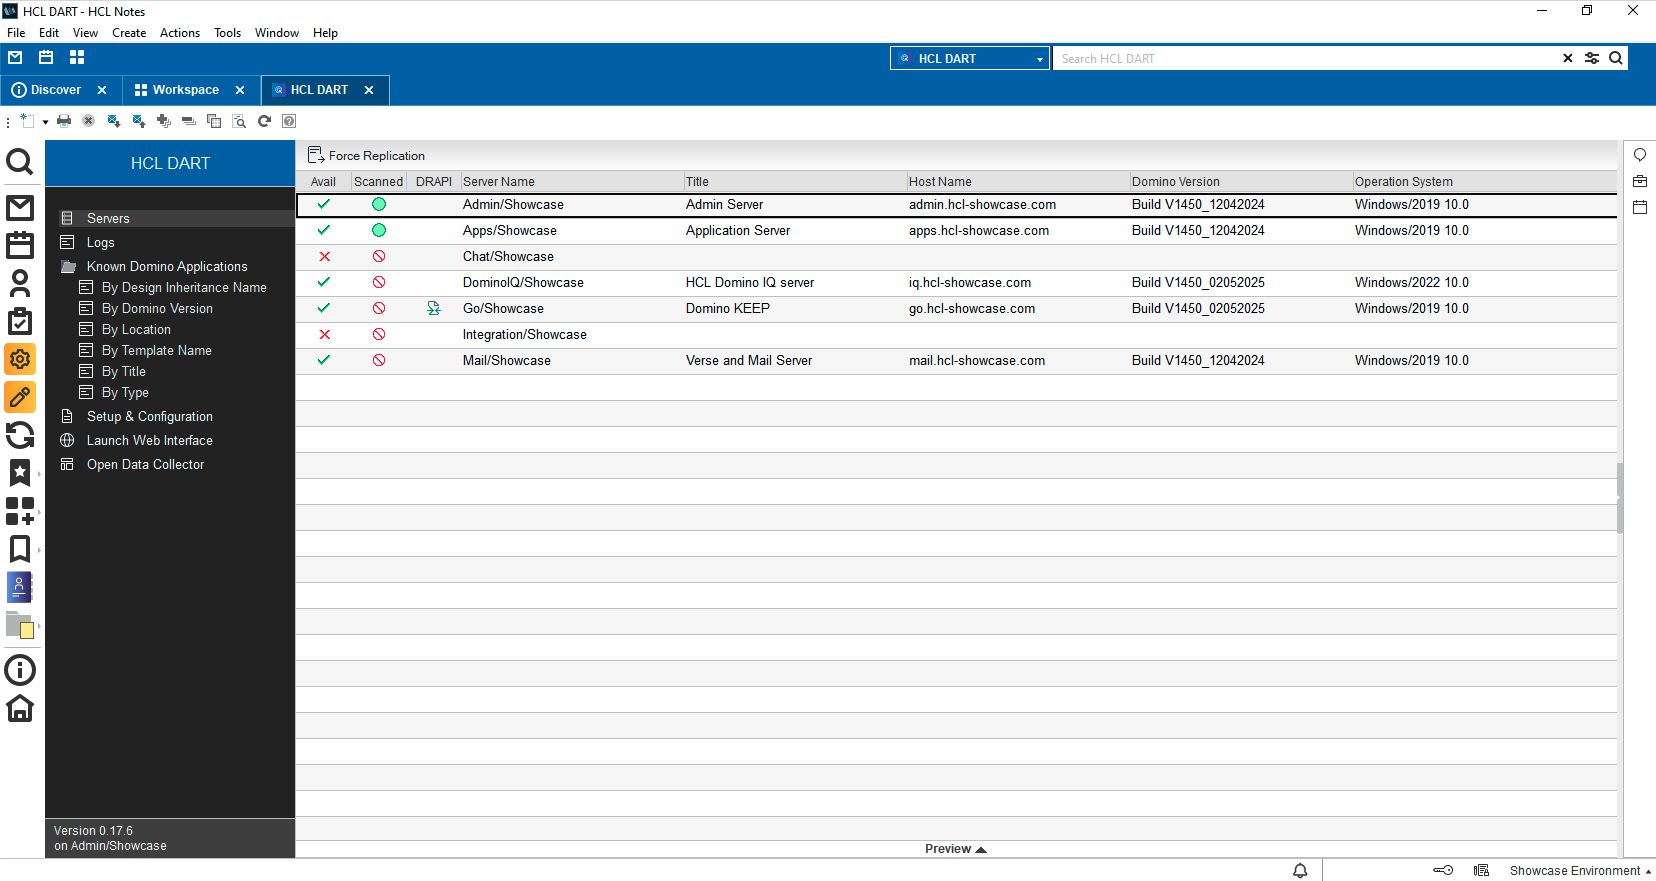Click the orange pencil icon in left sidebar

point(20,397)
